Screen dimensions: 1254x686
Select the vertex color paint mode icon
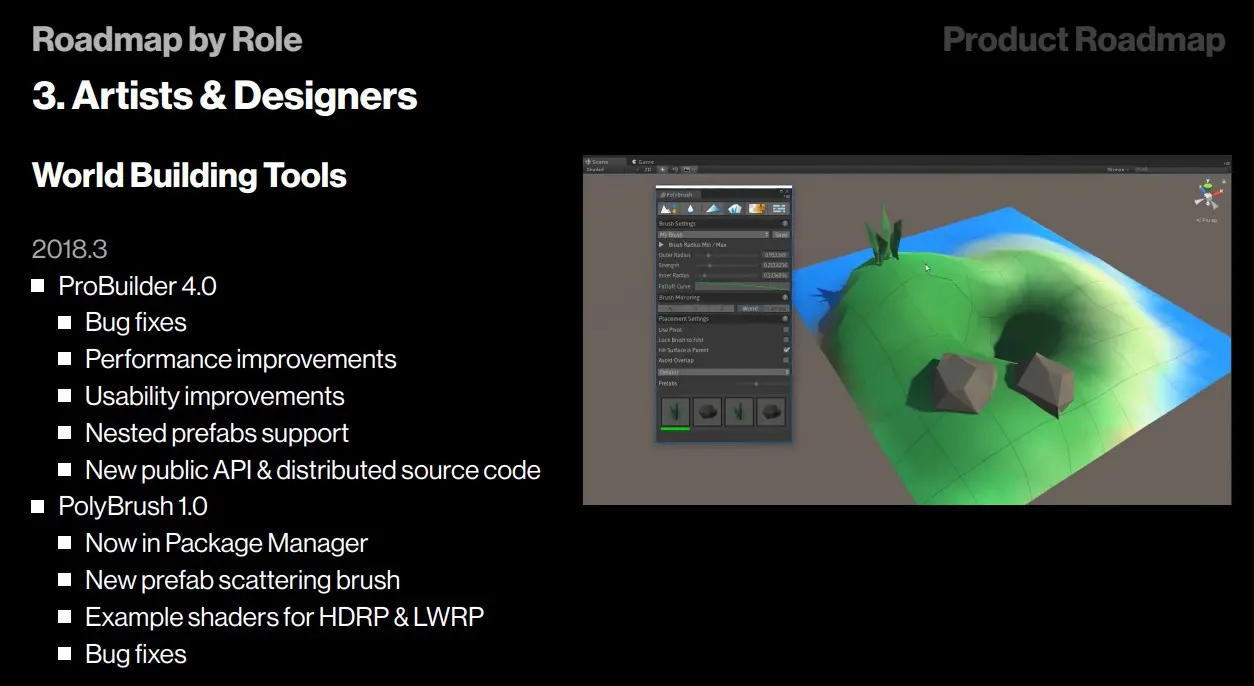click(x=713, y=209)
